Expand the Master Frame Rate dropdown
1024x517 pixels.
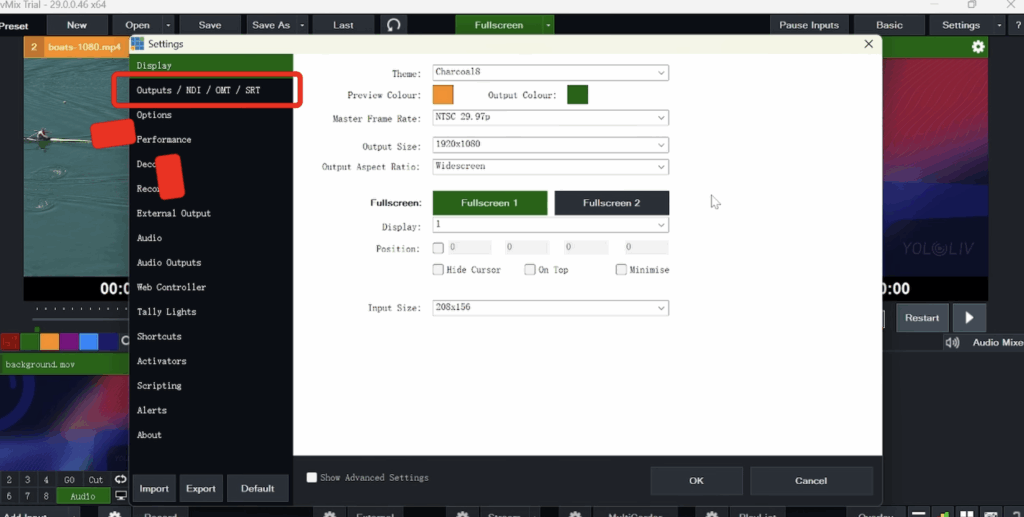pyautogui.click(x=550, y=118)
